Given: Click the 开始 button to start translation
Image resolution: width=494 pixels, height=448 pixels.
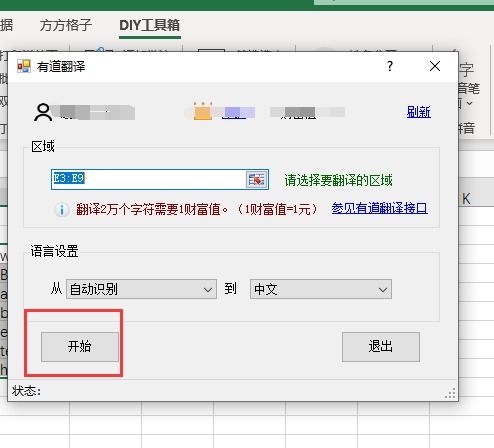Looking at the screenshot, I should (80, 347).
